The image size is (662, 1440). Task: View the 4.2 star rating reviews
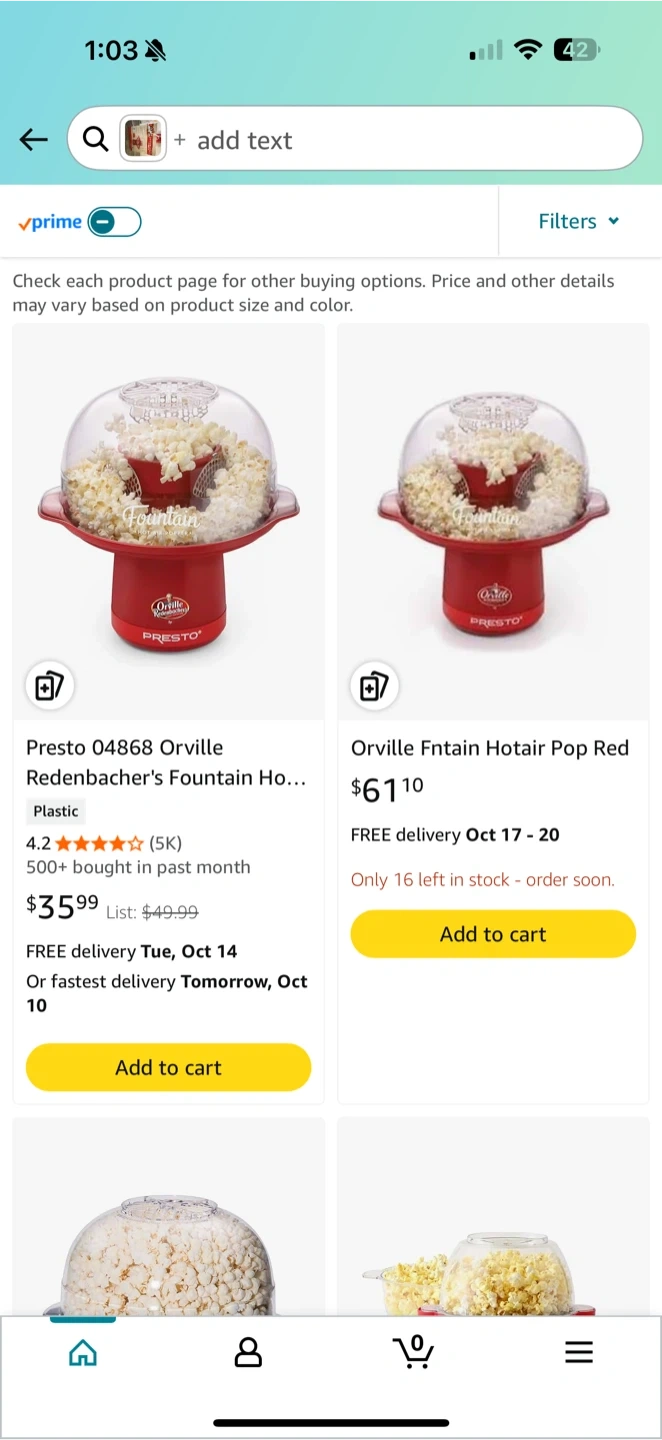(104, 843)
